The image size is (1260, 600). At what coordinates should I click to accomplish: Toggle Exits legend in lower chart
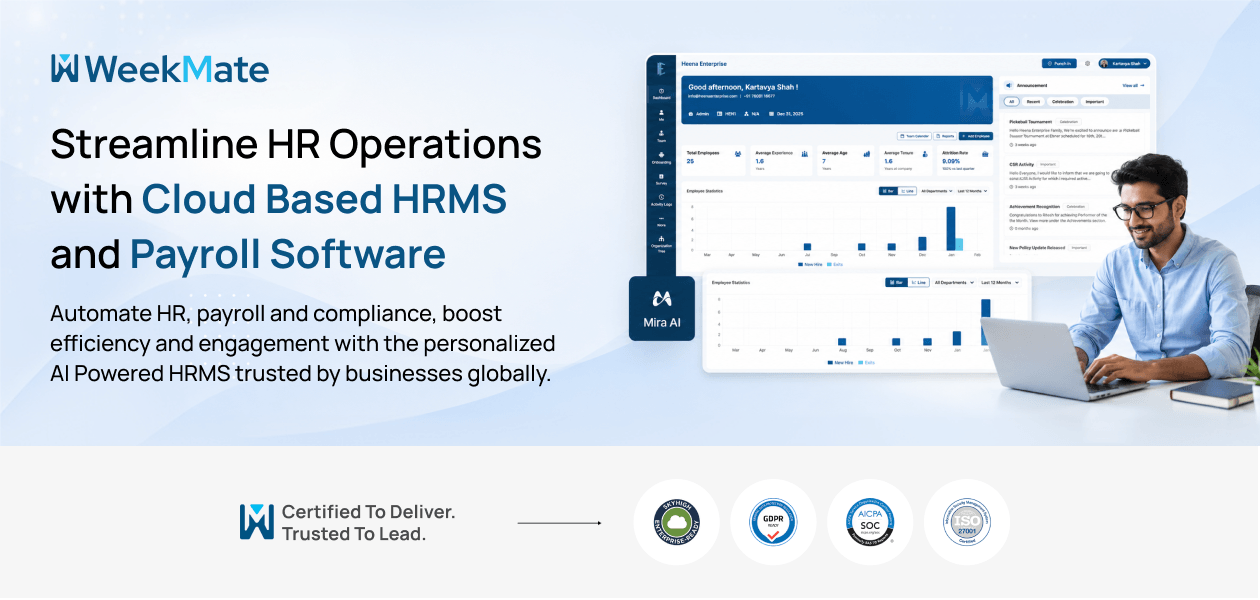(x=867, y=362)
